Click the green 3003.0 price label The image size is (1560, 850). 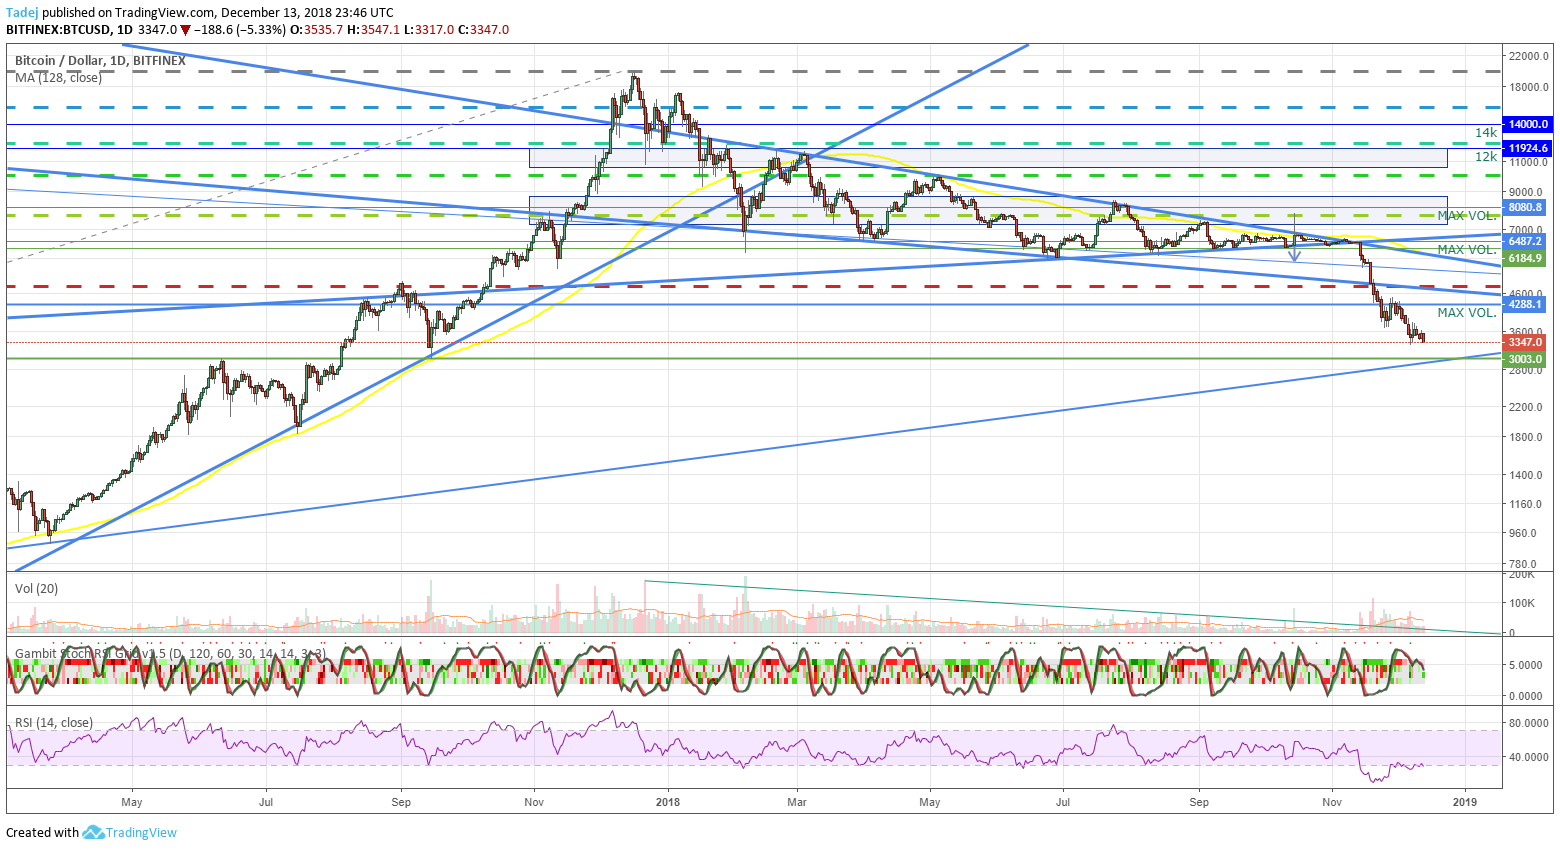(x=1525, y=359)
